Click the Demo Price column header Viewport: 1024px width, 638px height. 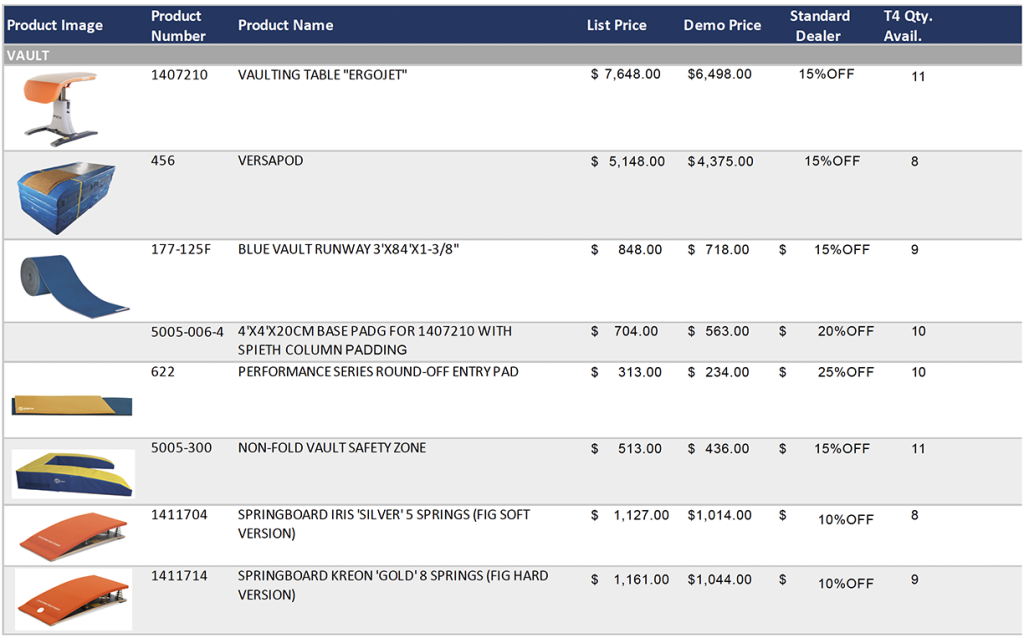click(x=722, y=26)
